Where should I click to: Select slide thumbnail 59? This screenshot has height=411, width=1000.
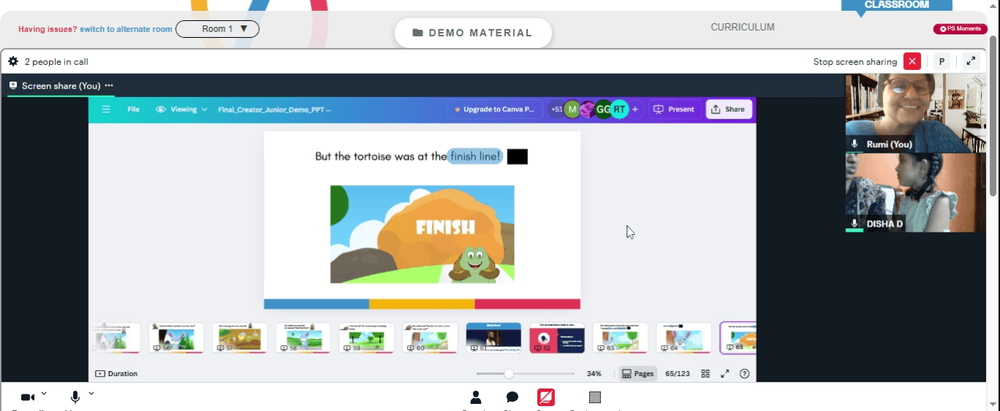point(366,338)
